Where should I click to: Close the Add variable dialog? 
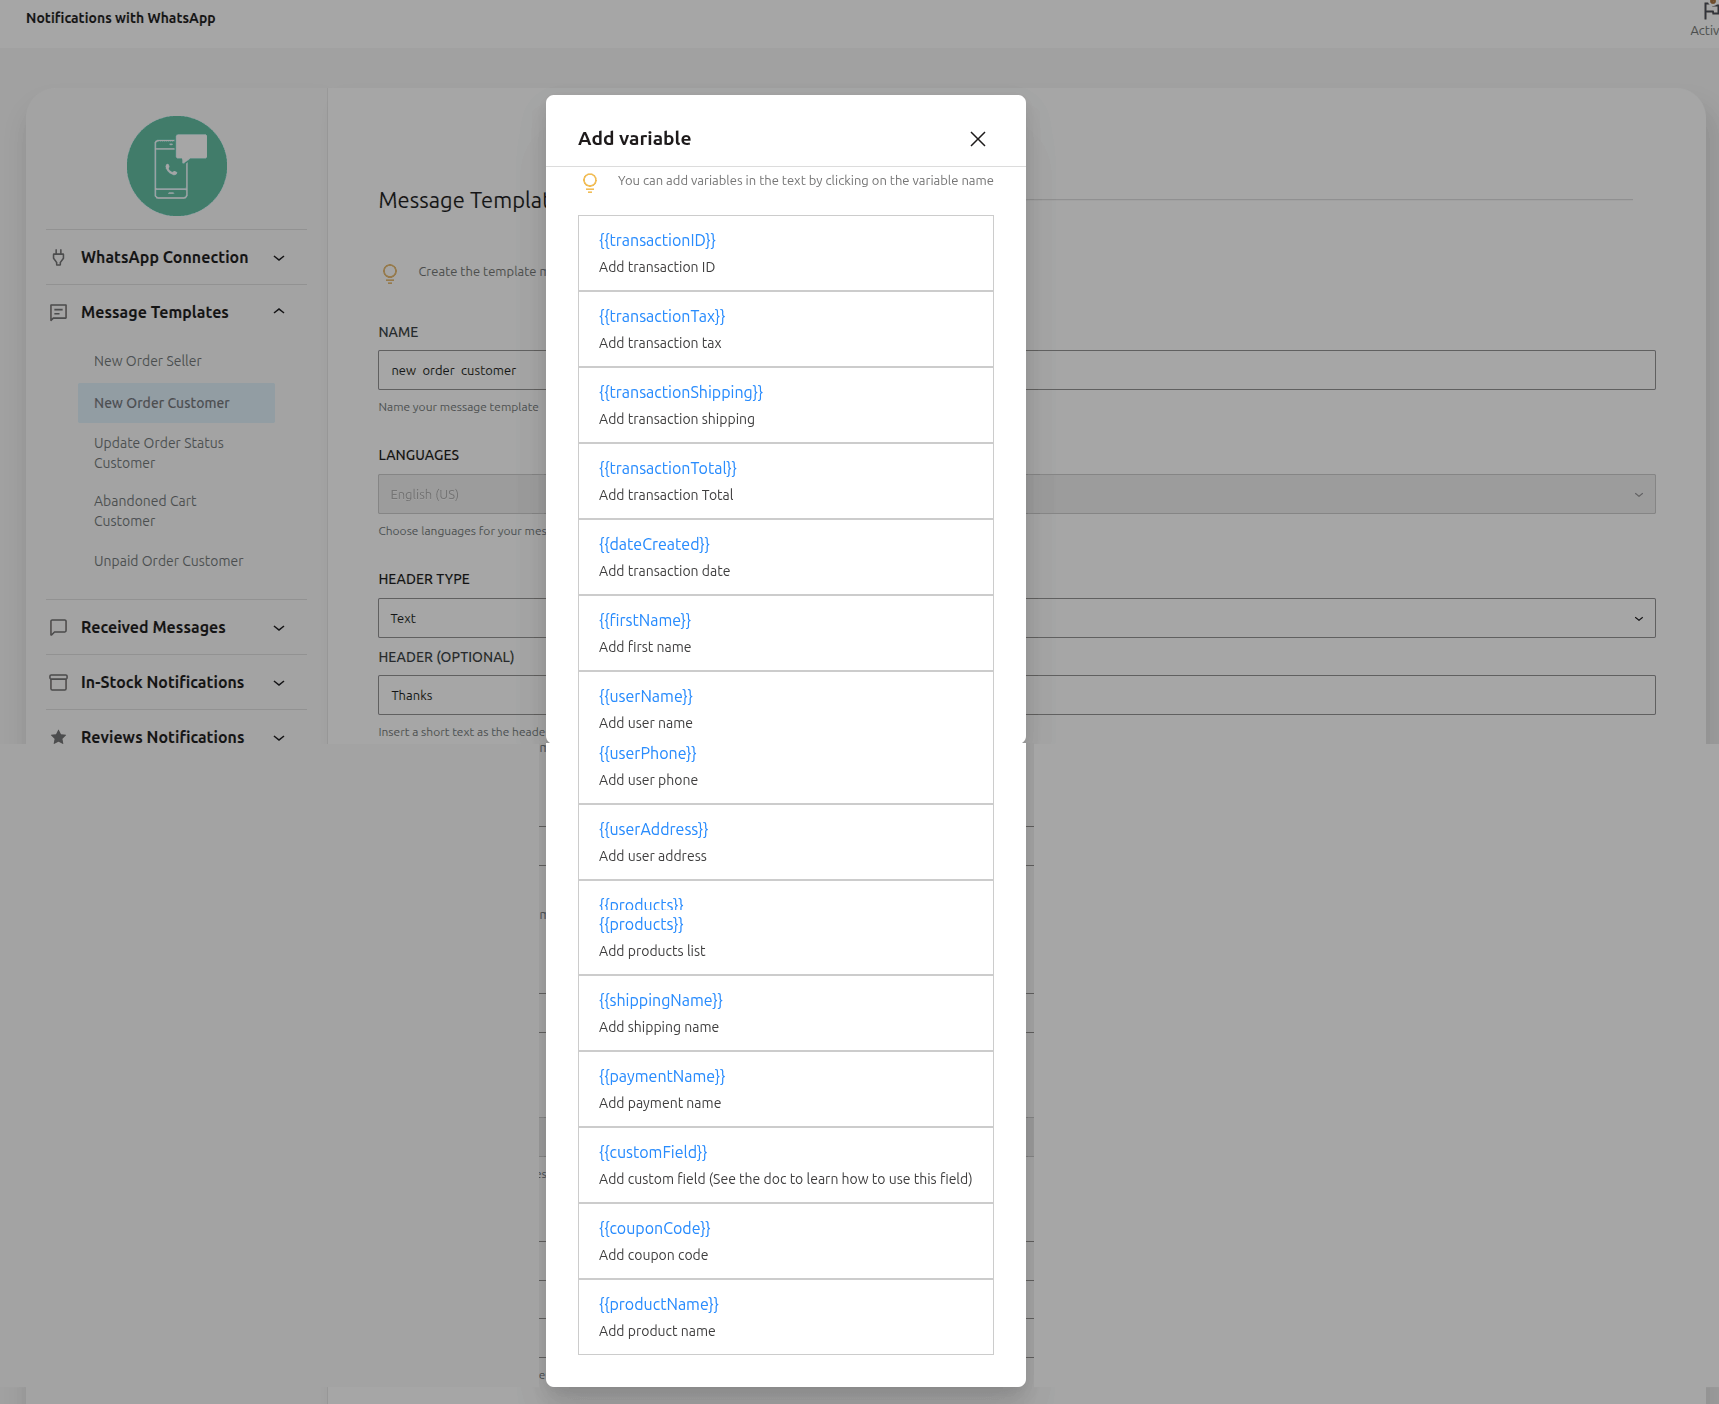pos(978,139)
